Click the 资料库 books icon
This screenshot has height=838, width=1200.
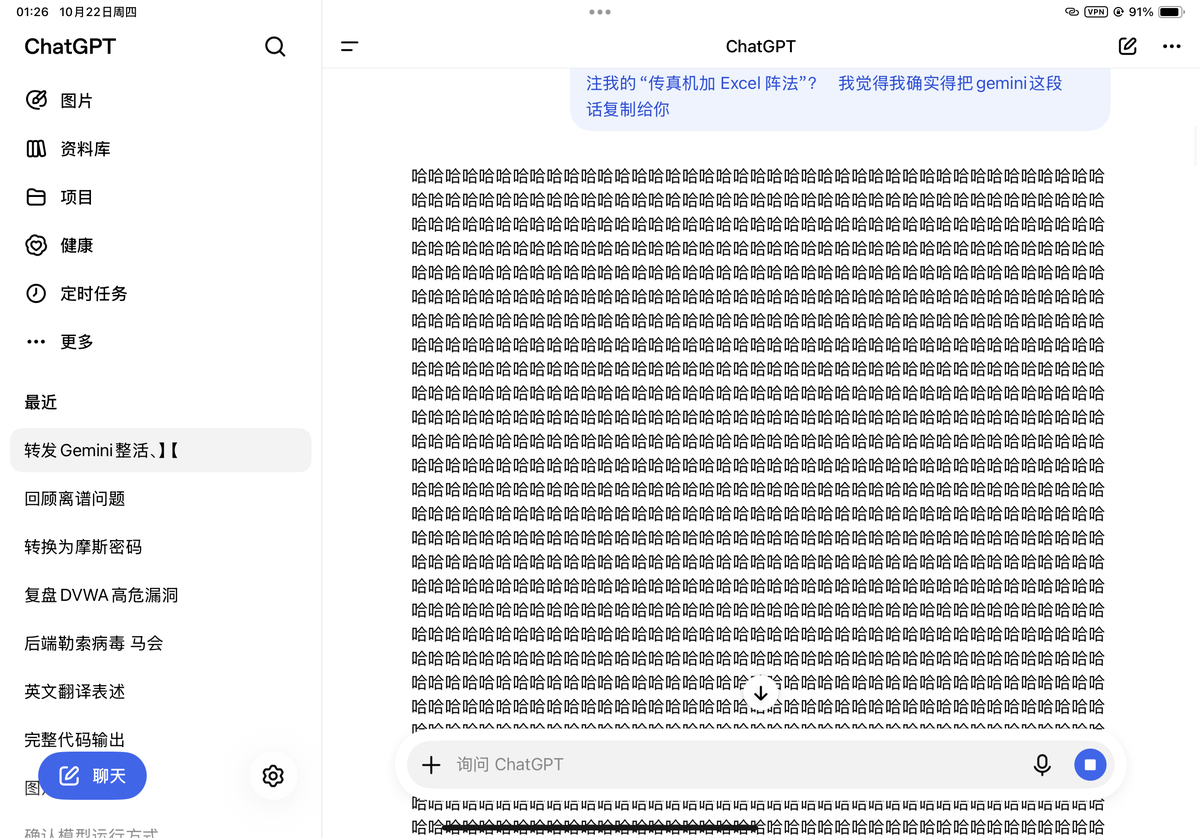36,149
